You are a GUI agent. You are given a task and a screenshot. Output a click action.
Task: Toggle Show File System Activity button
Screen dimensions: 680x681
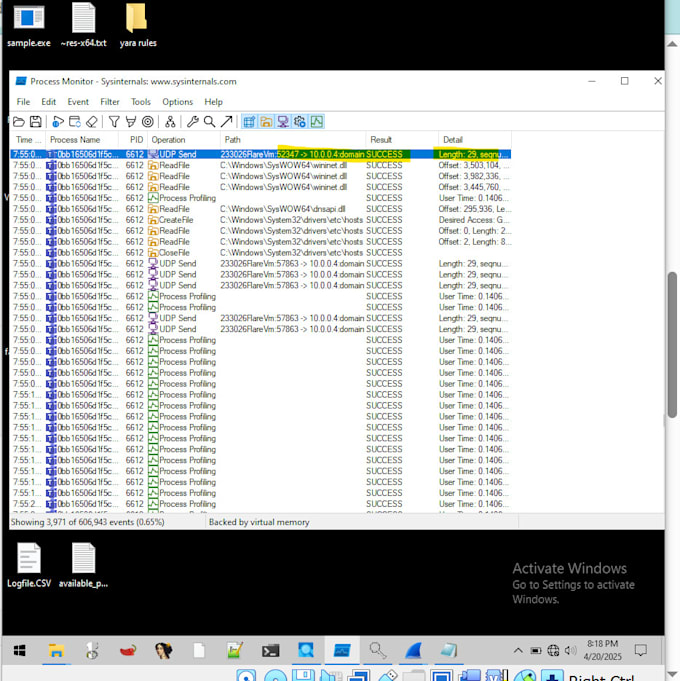click(266, 122)
